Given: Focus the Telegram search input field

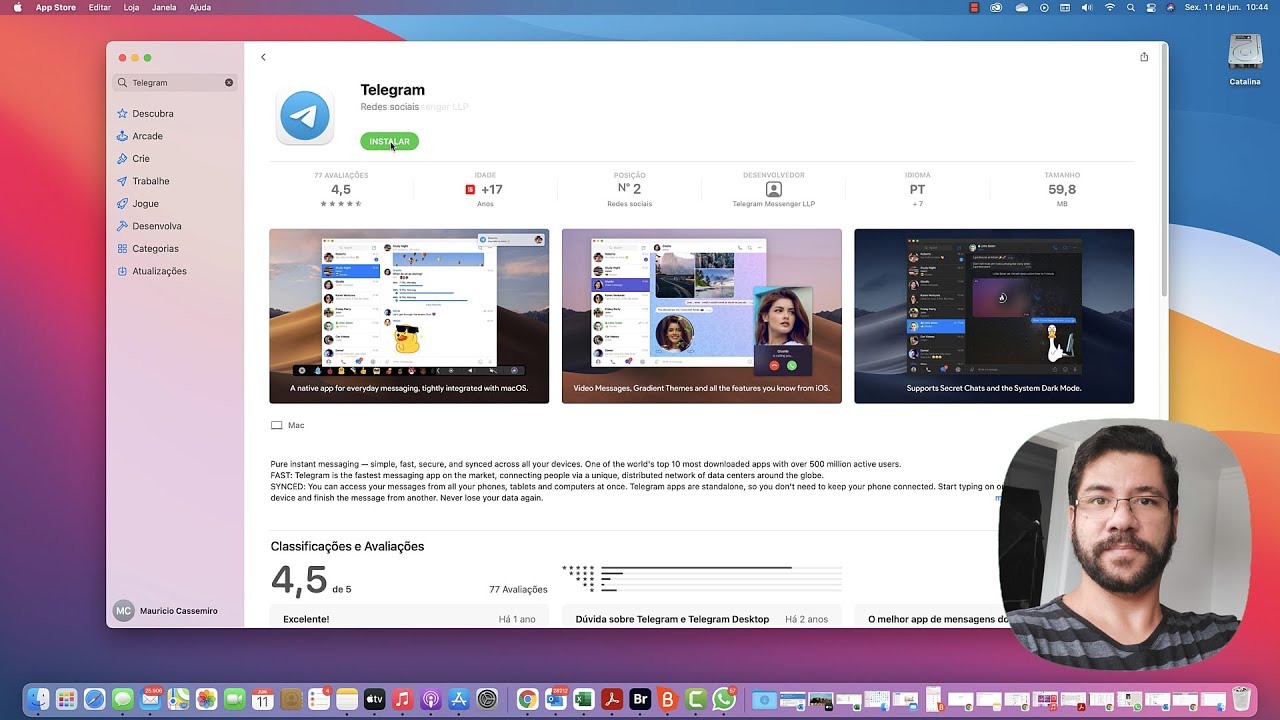Looking at the screenshot, I should [175, 82].
